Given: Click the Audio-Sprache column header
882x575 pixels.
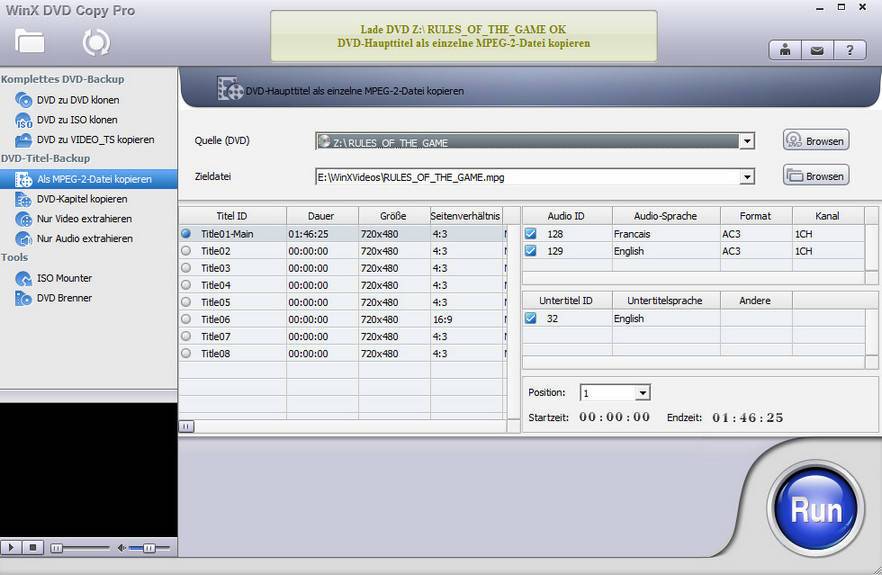Looking at the screenshot, I should (666, 216).
